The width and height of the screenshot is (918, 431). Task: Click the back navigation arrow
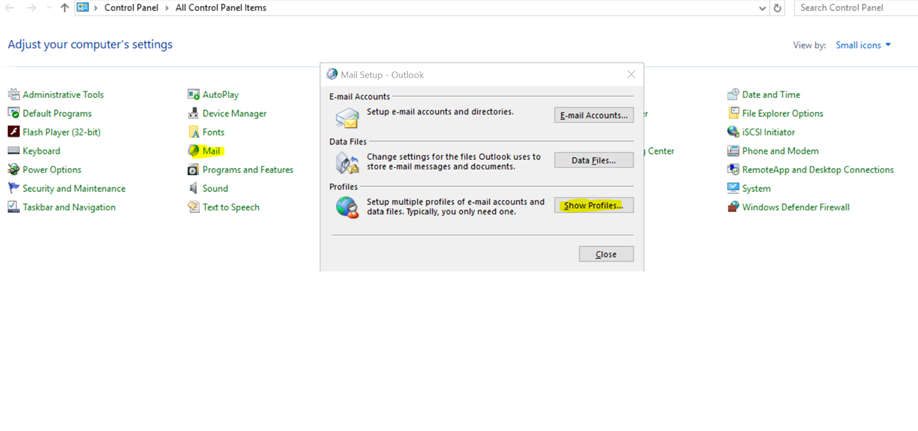[9, 8]
